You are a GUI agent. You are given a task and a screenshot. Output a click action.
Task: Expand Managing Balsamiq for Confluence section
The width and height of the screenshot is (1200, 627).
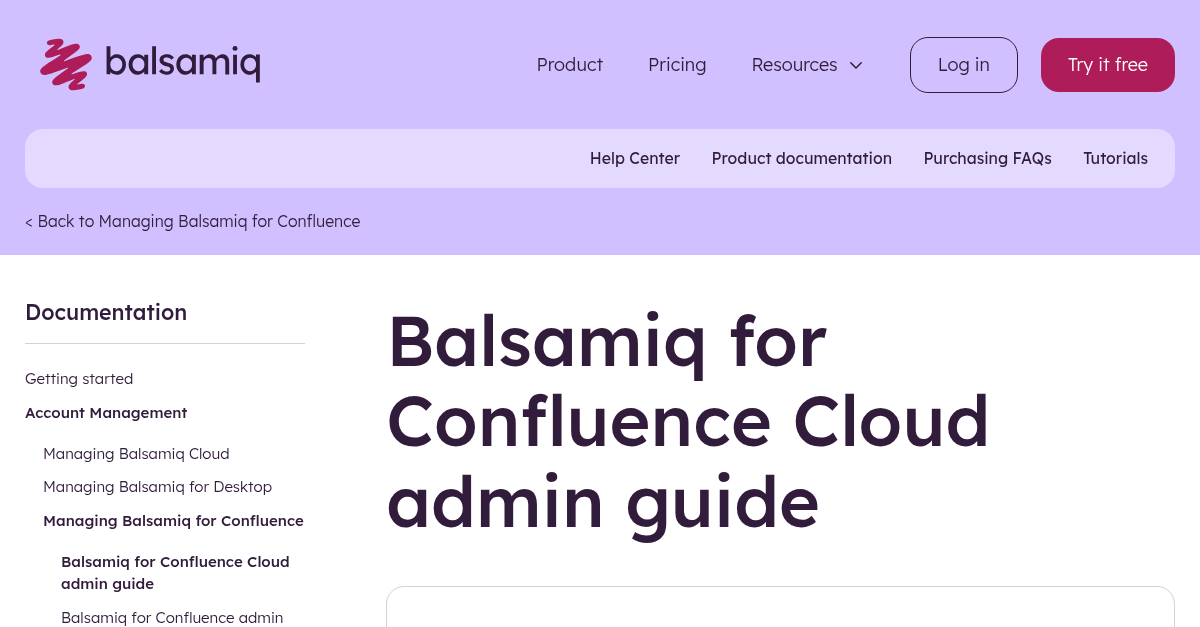click(173, 520)
